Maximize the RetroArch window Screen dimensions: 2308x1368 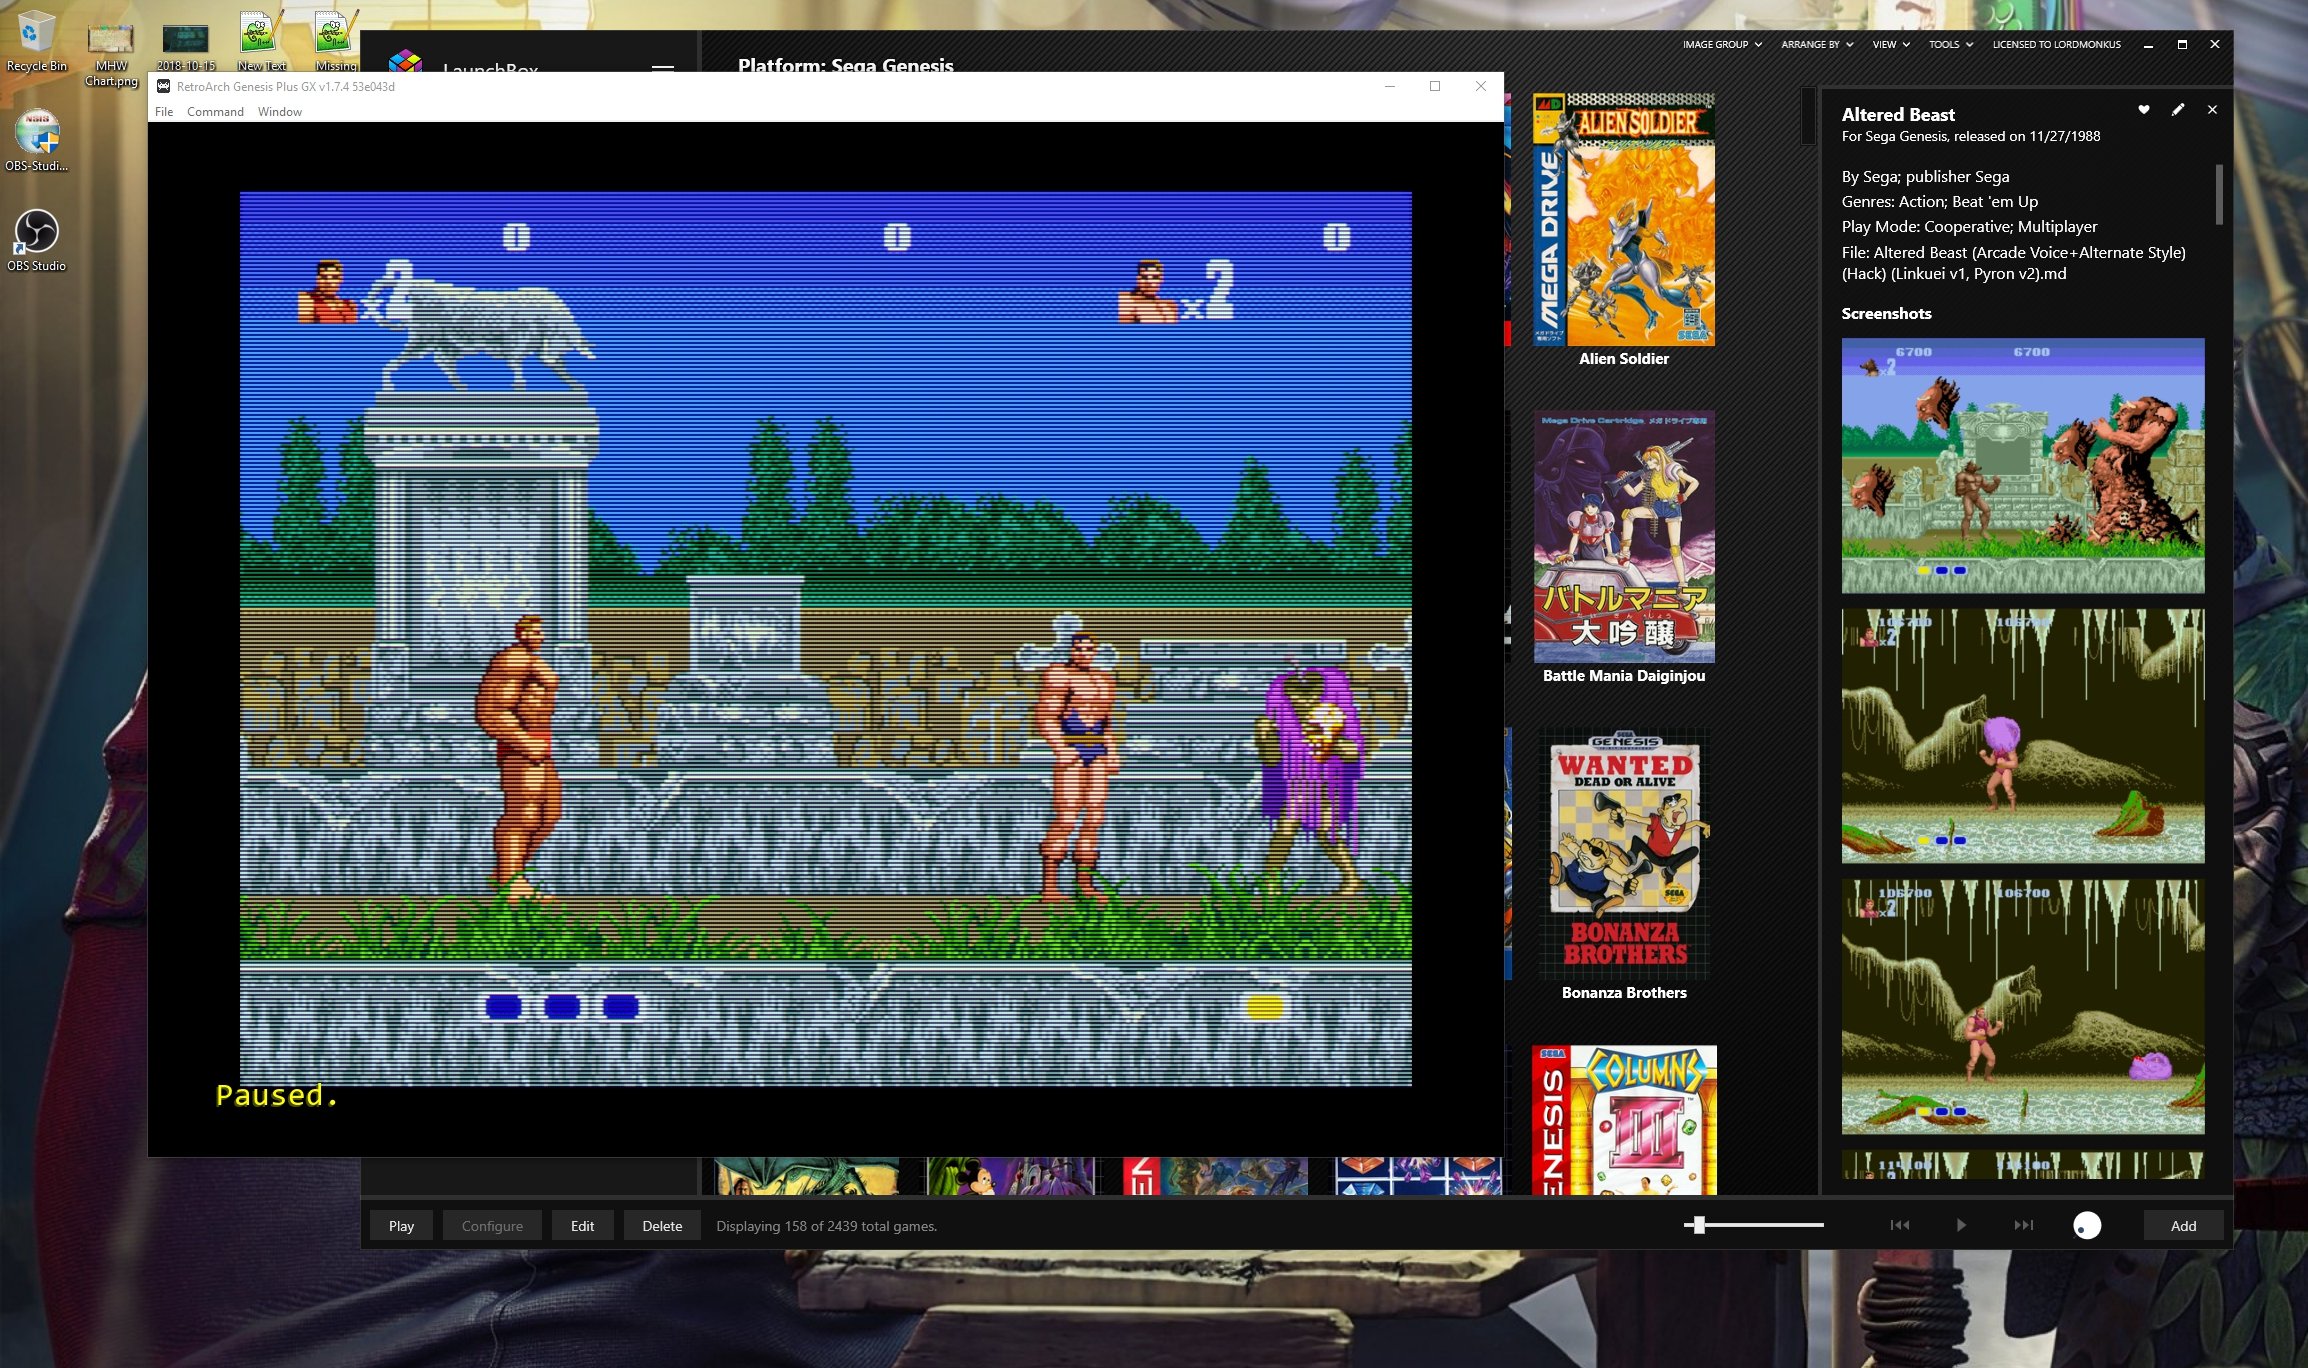point(1435,86)
